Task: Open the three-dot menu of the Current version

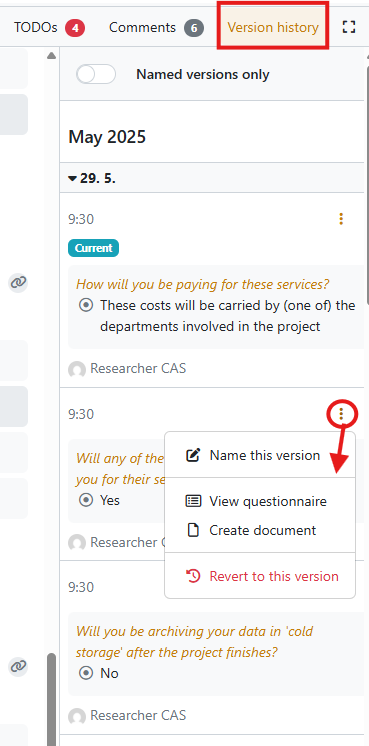Action: pyautogui.click(x=341, y=219)
